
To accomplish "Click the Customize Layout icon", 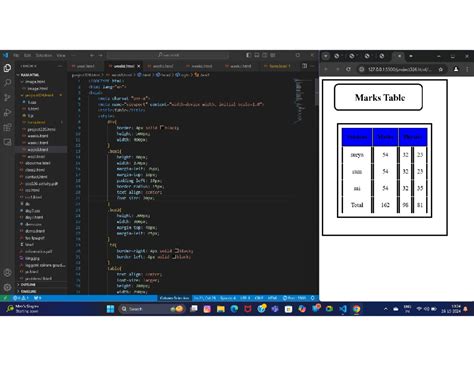I will (x=273, y=55).
